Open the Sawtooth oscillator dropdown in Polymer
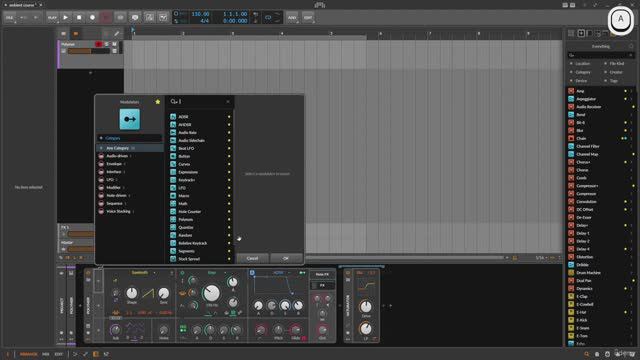This screenshot has width=640, height=360. click(142, 272)
